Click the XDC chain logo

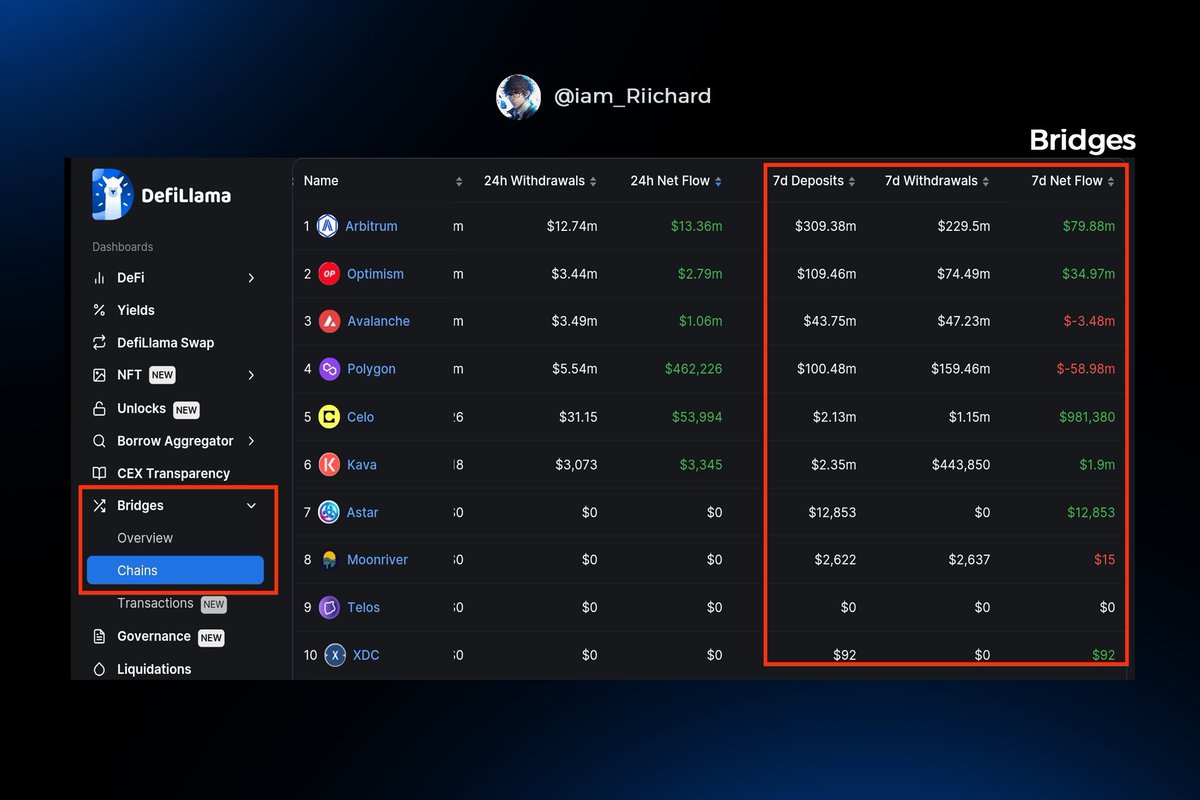click(335, 655)
